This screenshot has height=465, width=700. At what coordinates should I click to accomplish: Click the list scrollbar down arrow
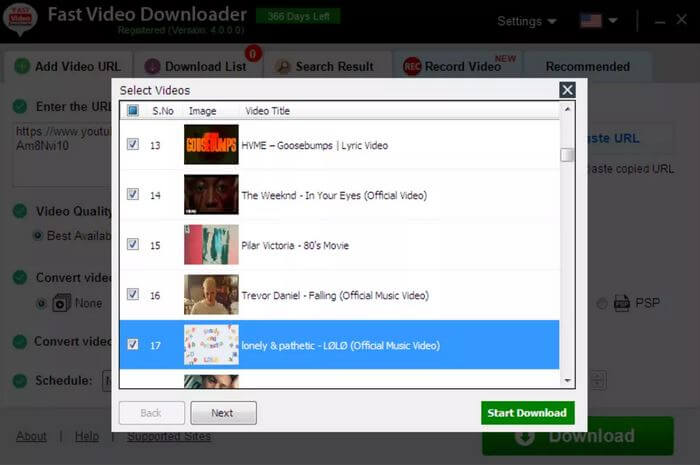coord(567,381)
